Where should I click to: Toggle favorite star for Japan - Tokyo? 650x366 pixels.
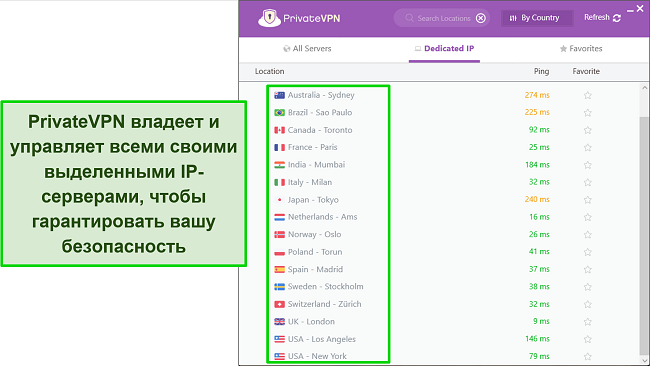(587, 200)
